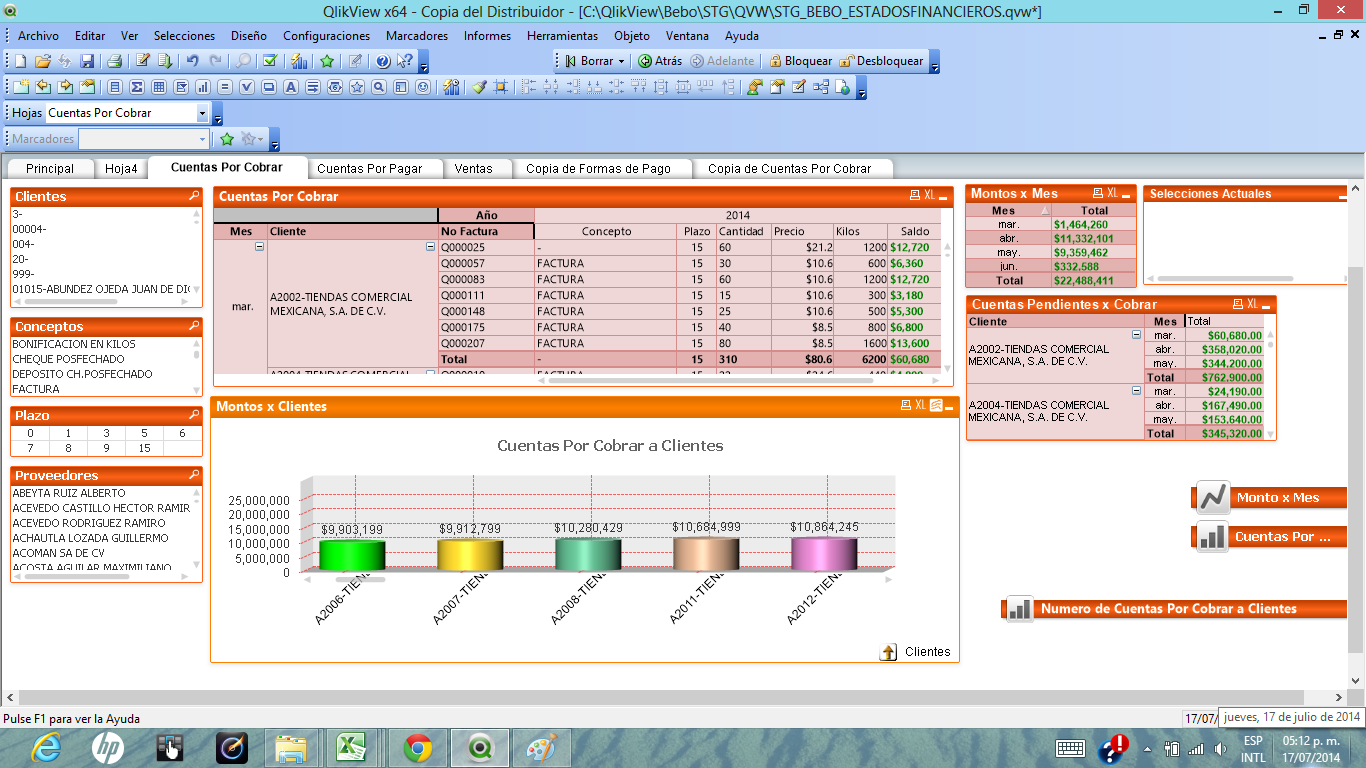Expand the Borrar clear dropdown arrow
This screenshot has width=1366, height=768.
621,61
